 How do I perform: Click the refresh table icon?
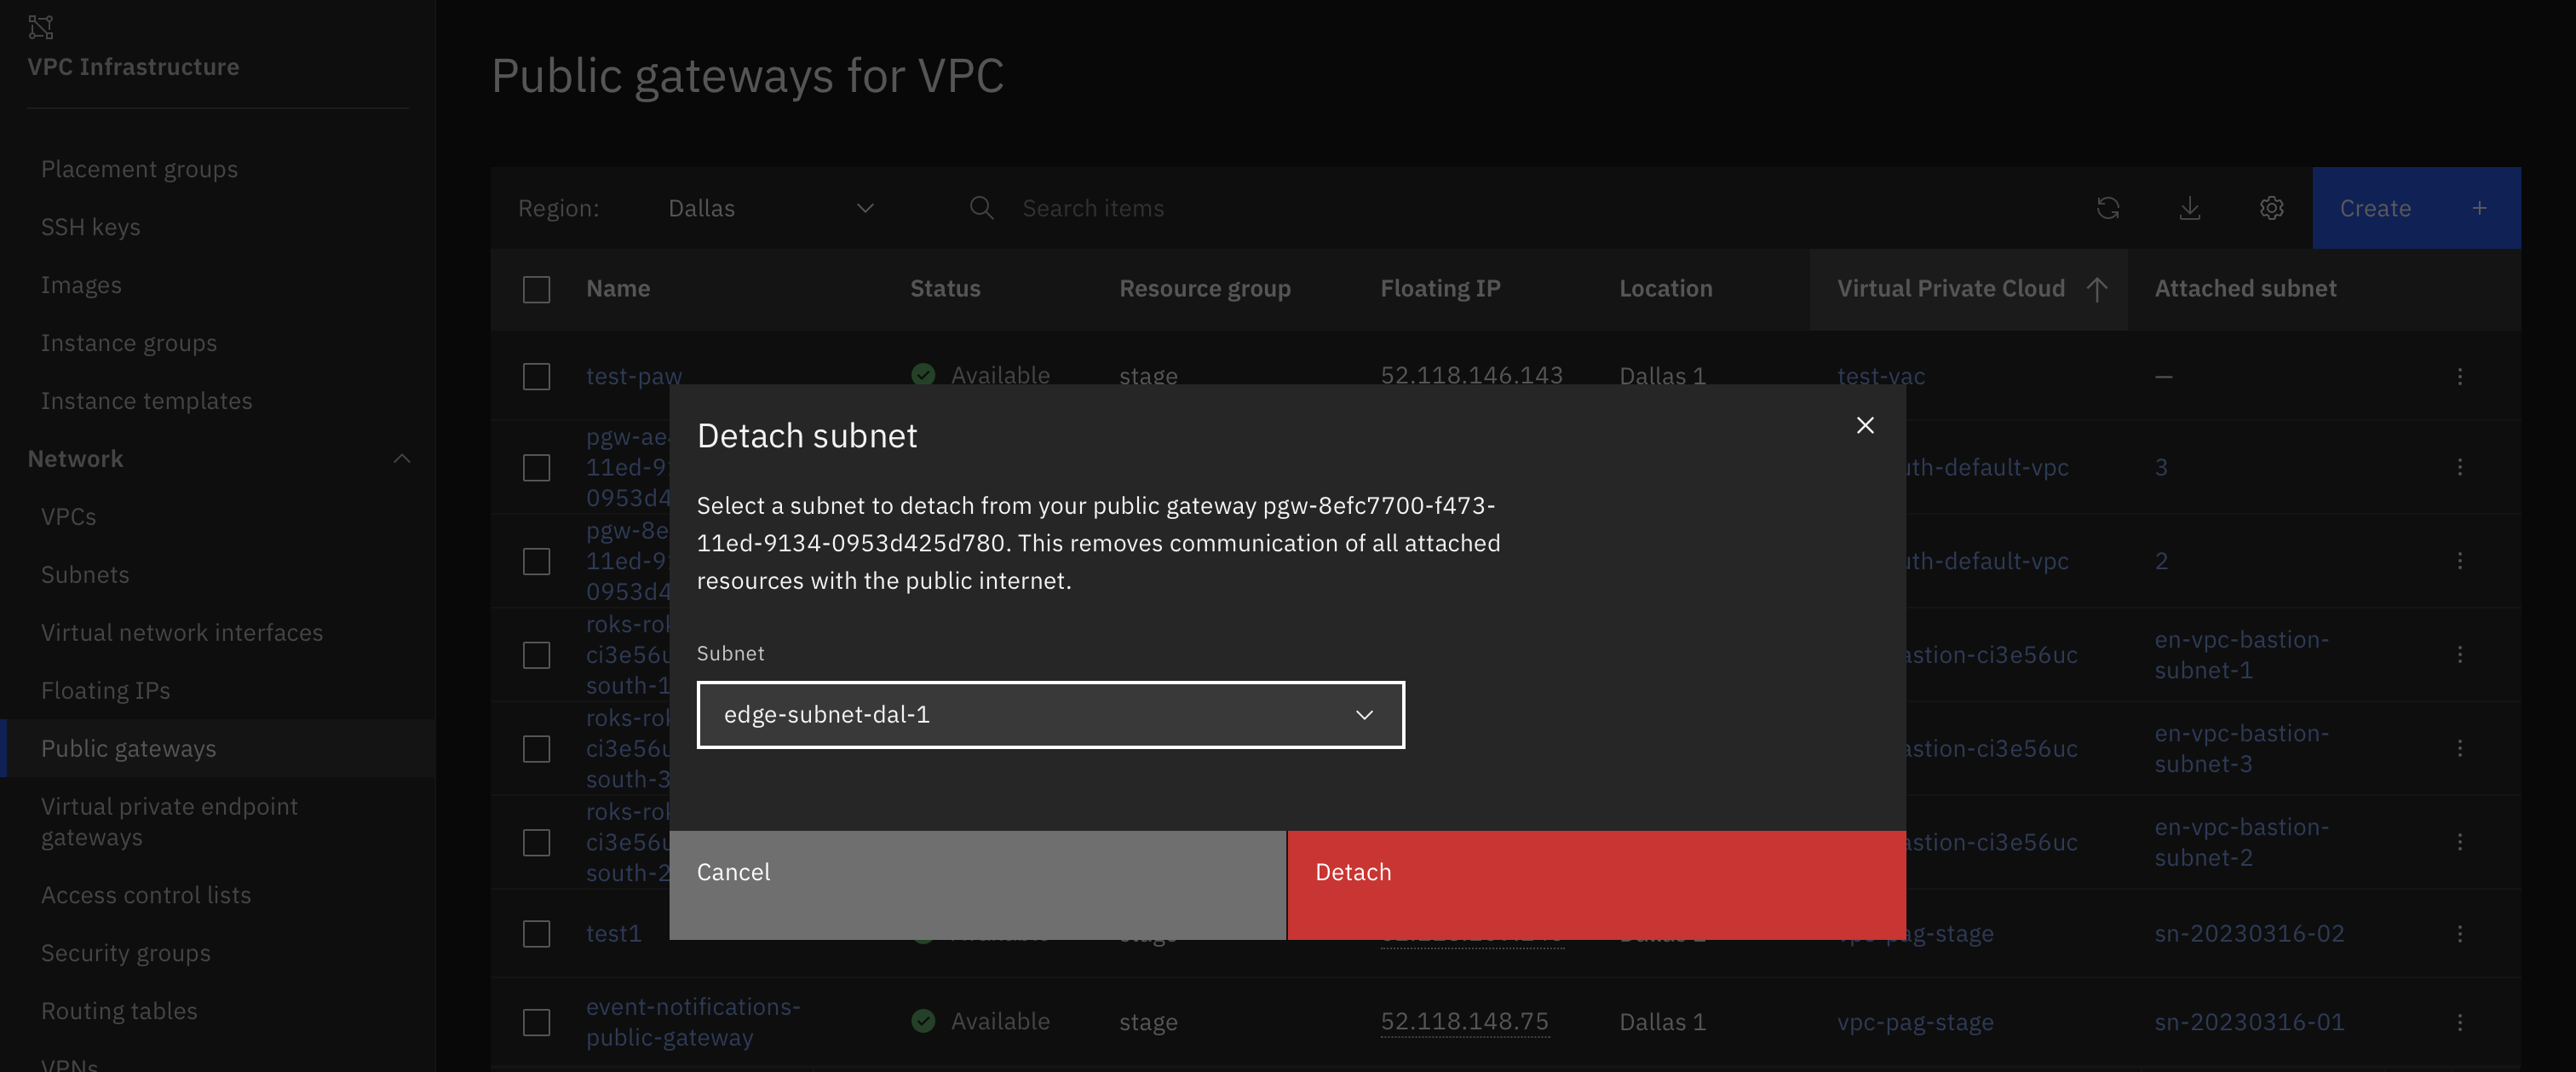[2107, 208]
